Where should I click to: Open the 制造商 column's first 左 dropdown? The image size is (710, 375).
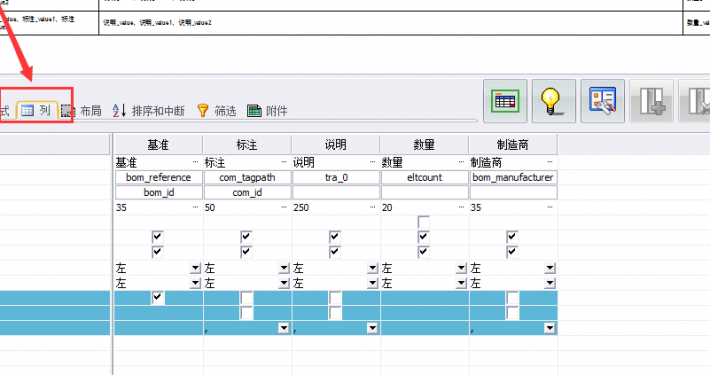point(550,268)
